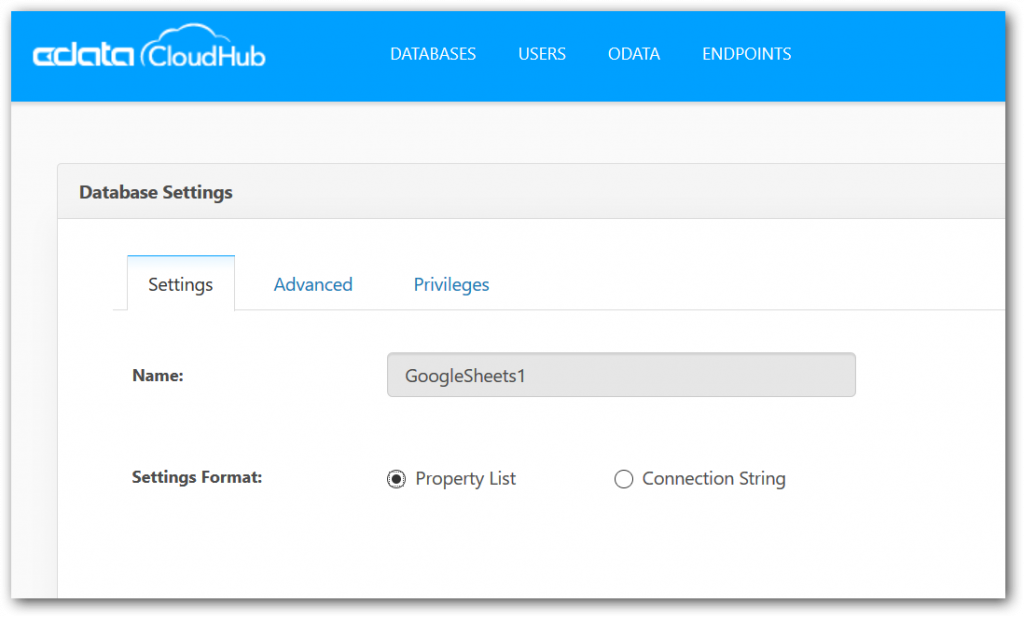Select the Connection String radio button
Viewport: 1024px width, 617px height.
click(x=624, y=479)
